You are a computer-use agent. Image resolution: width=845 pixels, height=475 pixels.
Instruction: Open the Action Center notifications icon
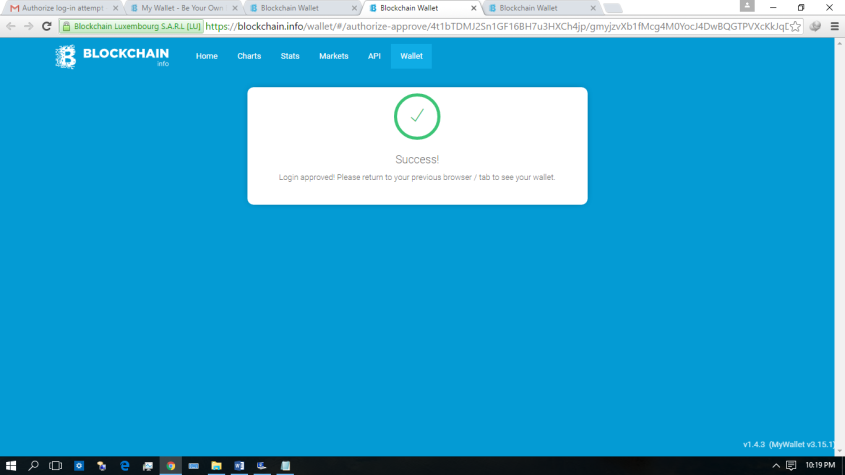point(791,466)
